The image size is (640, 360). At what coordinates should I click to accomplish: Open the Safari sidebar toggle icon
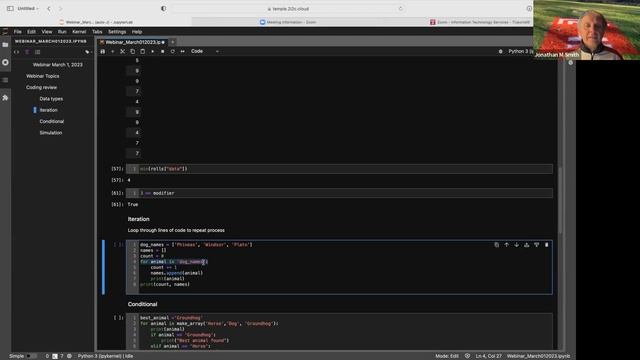pyautogui.click(x=10, y=9)
